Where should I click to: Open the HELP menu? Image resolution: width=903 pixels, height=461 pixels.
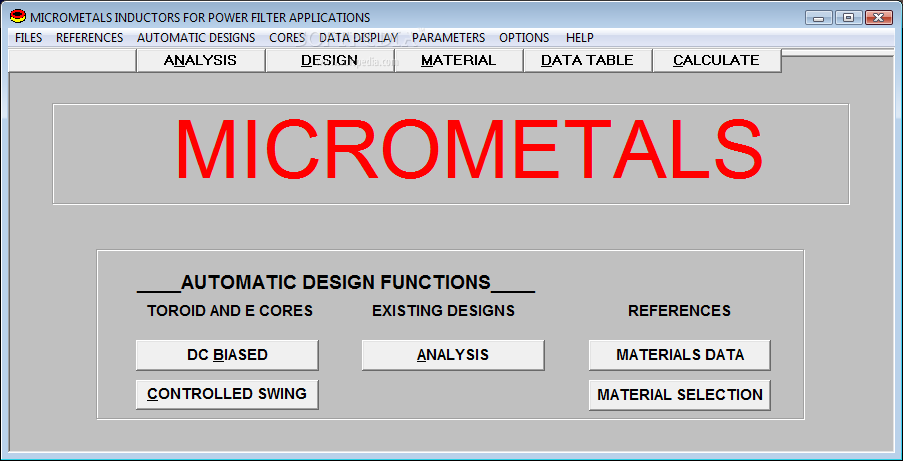pyautogui.click(x=579, y=38)
